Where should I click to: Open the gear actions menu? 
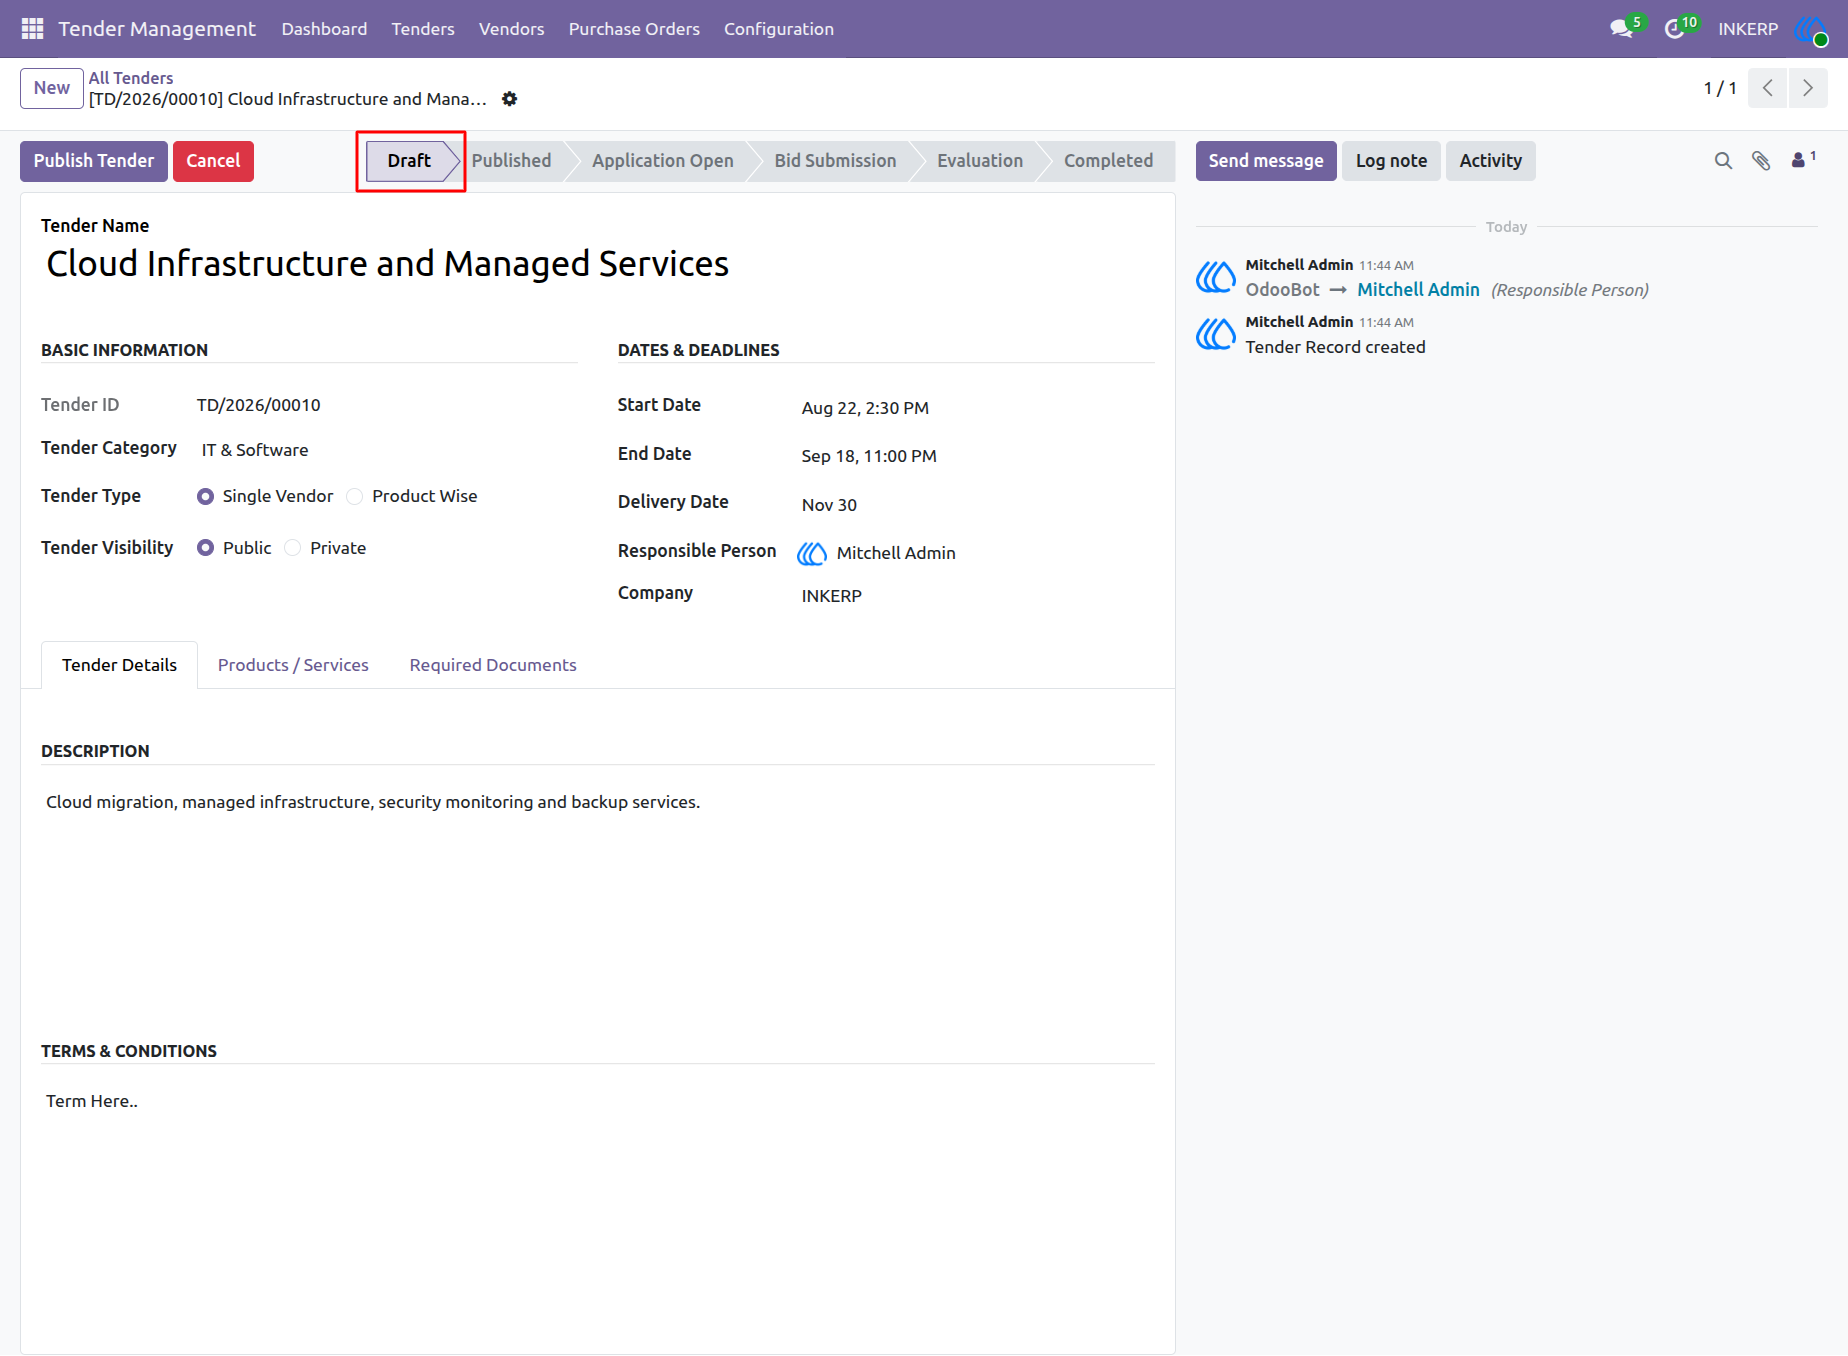click(x=510, y=99)
